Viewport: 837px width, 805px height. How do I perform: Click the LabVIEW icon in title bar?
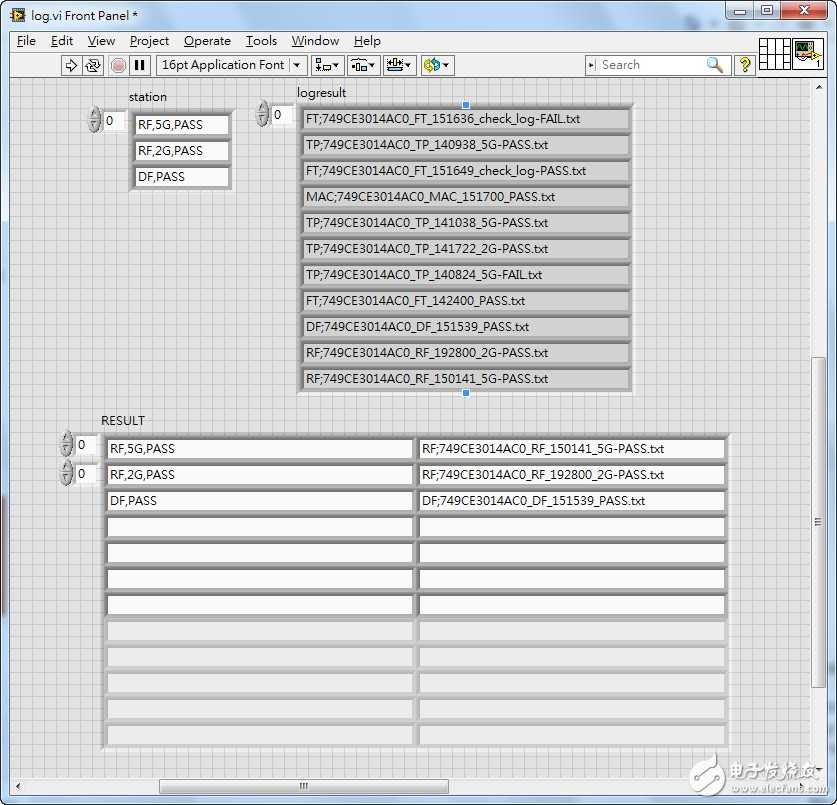click(x=18, y=15)
